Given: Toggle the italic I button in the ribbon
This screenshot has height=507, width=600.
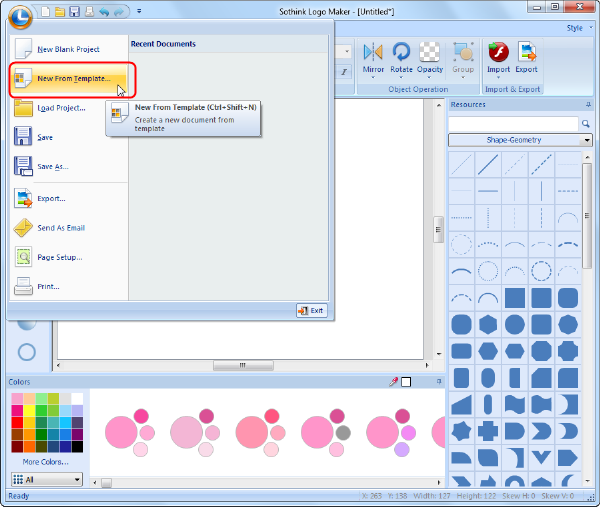Looking at the screenshot, I should coord(344,72).
